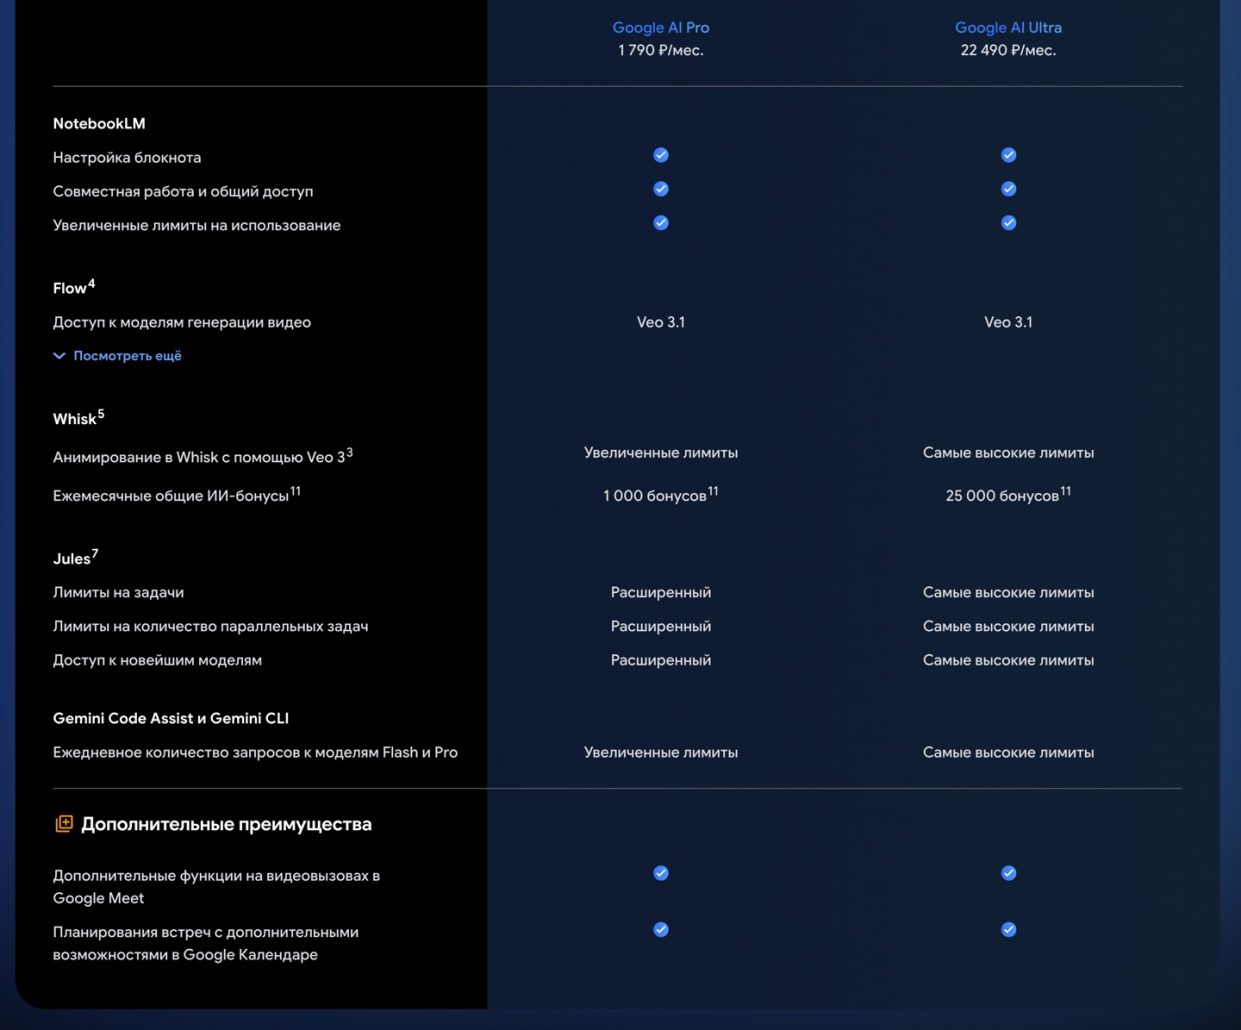Click Pro checkmark for 'Увеличенные лимиты на использование'
Image resolution: width=1241 pixels, height=1030 pixels.
(661, 223)
